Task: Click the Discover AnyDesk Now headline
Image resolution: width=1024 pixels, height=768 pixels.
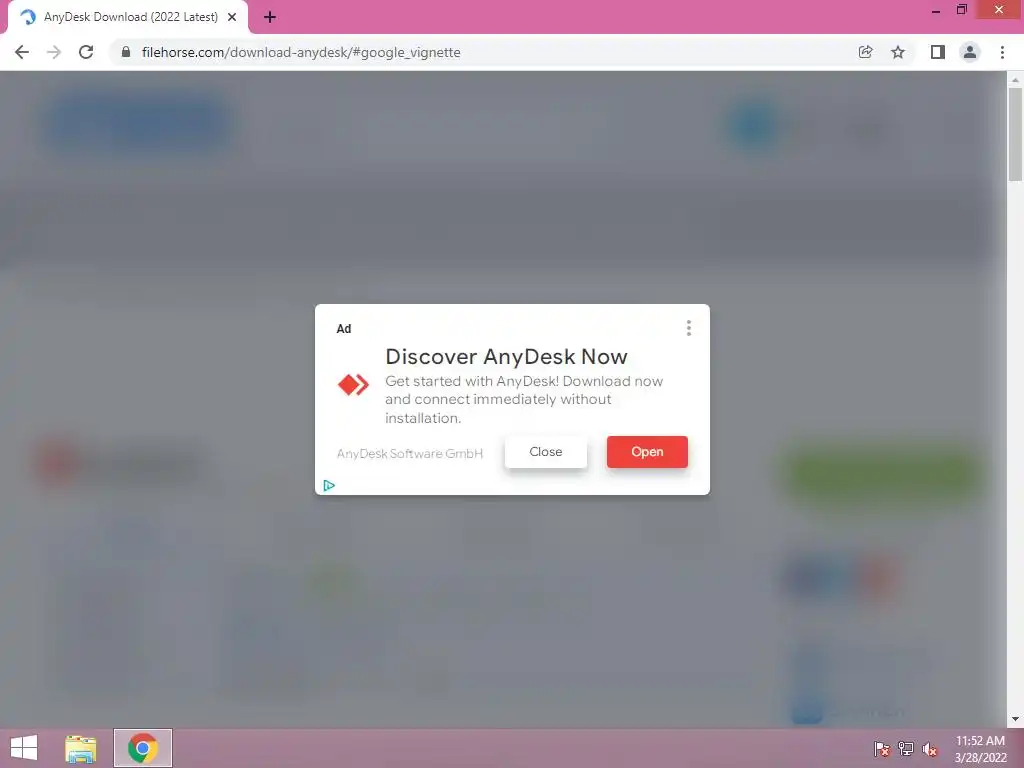Action: (506, 357)
